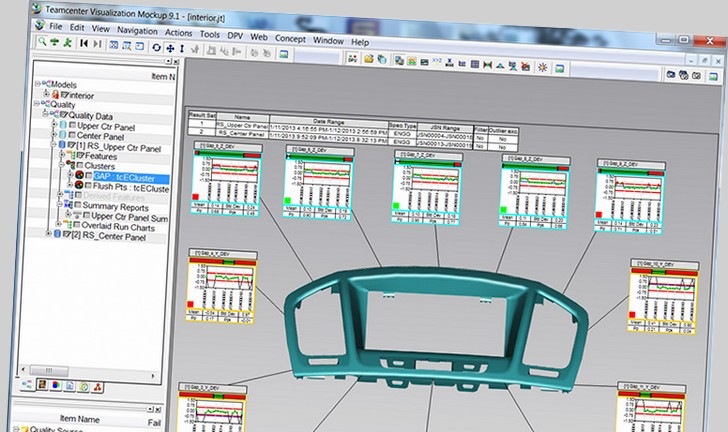This screenshot has width=728, height=432.
Task: Click the magnifier zoom tool icon
Action: point(42,42)
